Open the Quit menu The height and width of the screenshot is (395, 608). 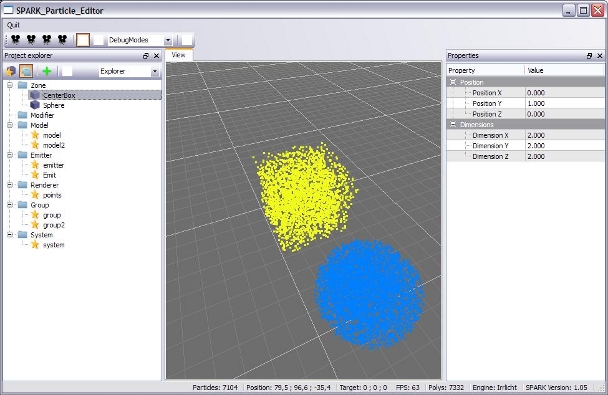click(13, 25)
